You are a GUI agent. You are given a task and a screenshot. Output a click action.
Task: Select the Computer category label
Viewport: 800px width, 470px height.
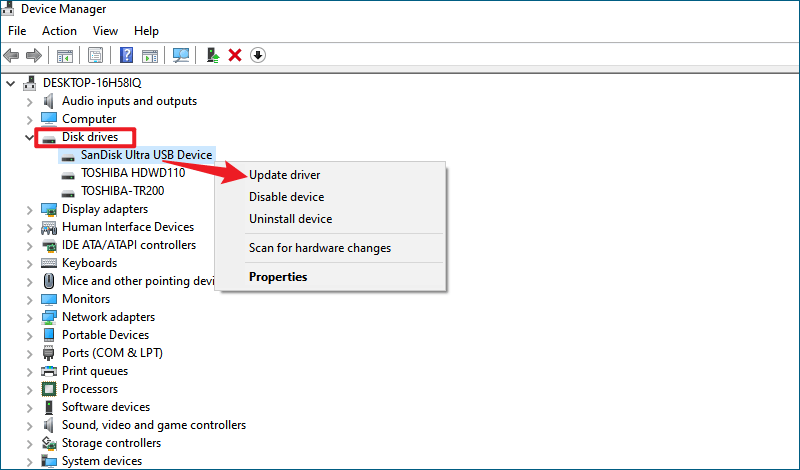click(89, 119)
